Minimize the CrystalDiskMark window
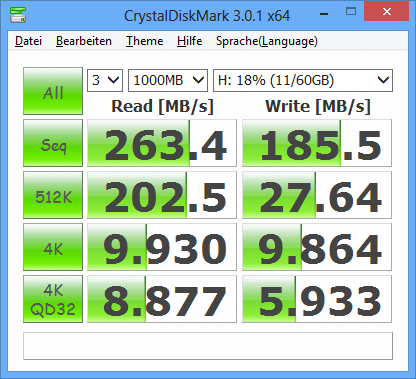This screenshot has width=416, height=379. (324, 13)
